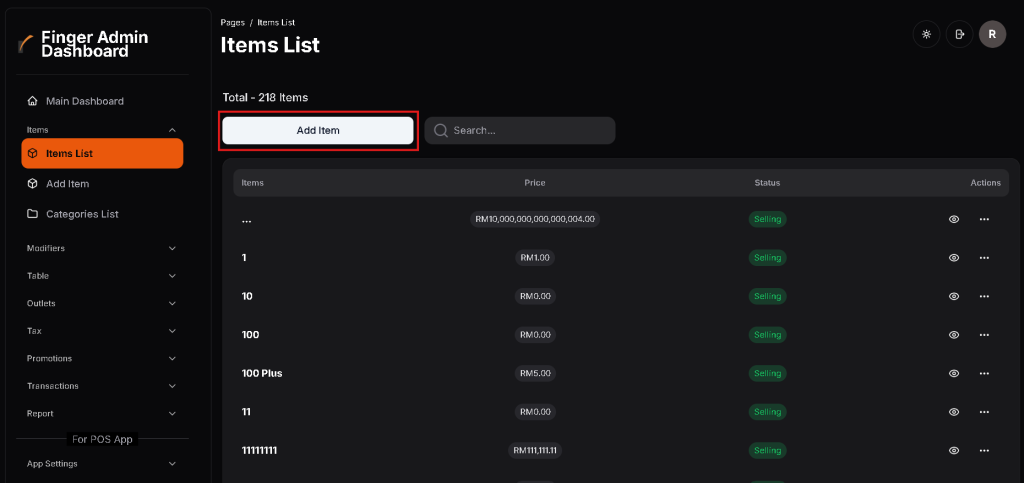Viewport: 1024px width, 483px height.
Task: Focus the Search input field
Action: [x=528, y=130]
